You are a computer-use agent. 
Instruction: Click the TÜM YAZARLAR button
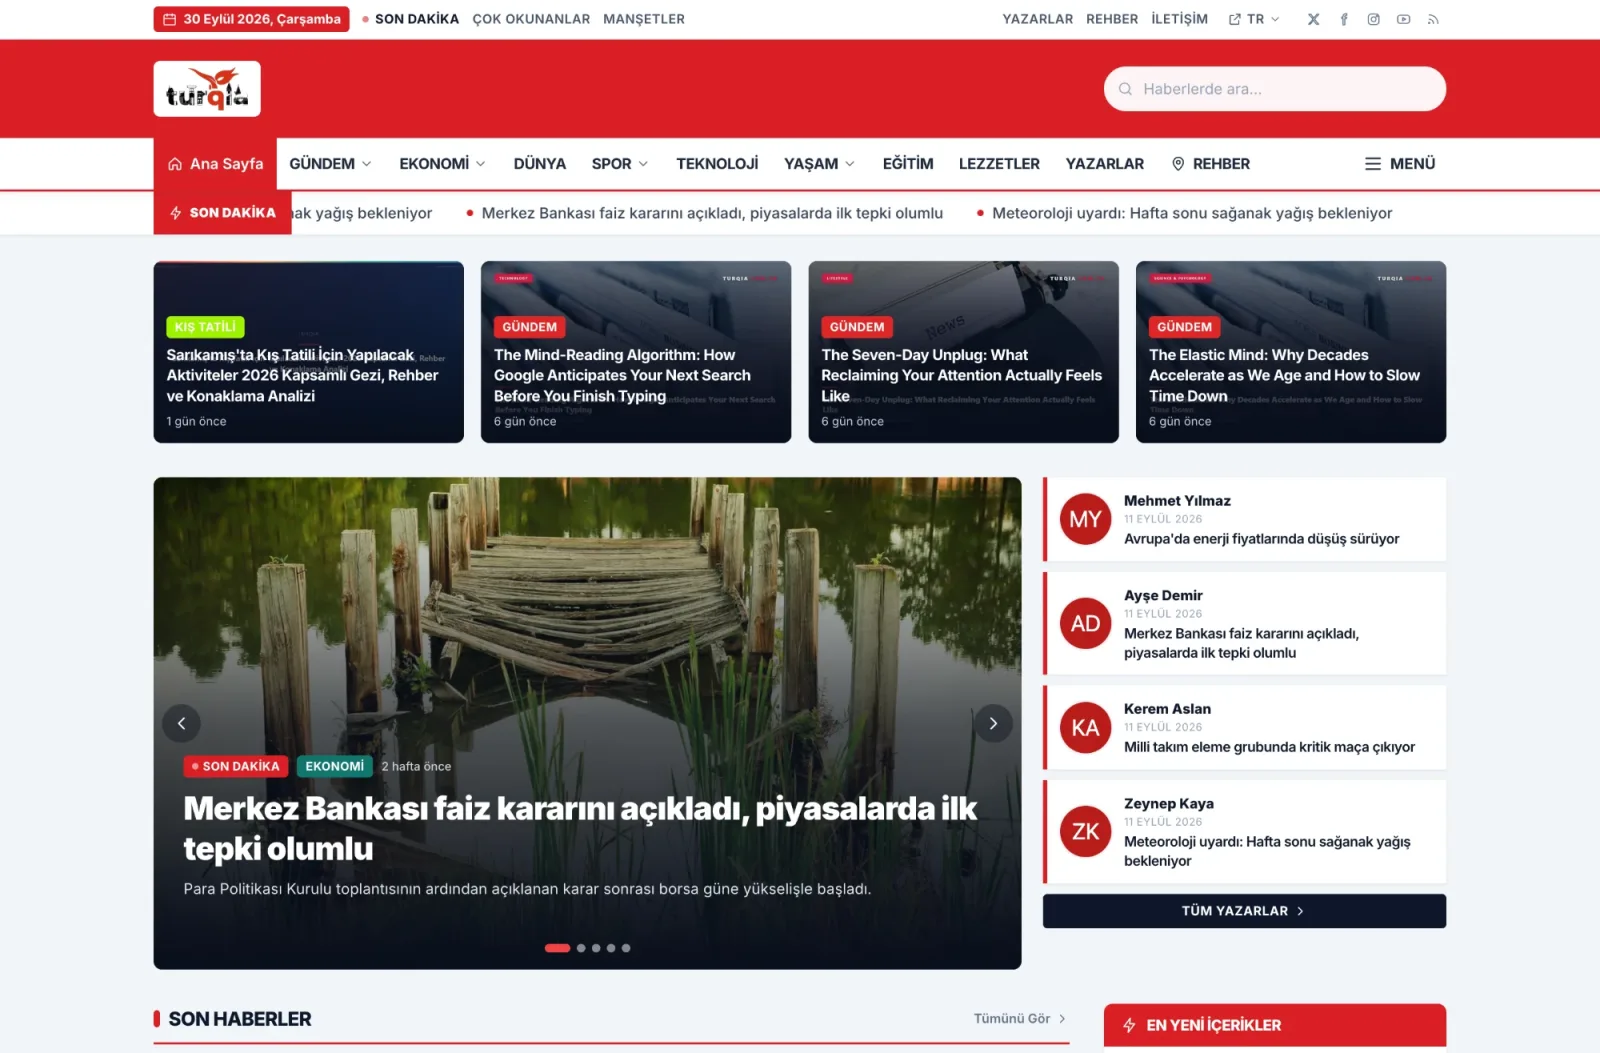(x=1244, y=911)
